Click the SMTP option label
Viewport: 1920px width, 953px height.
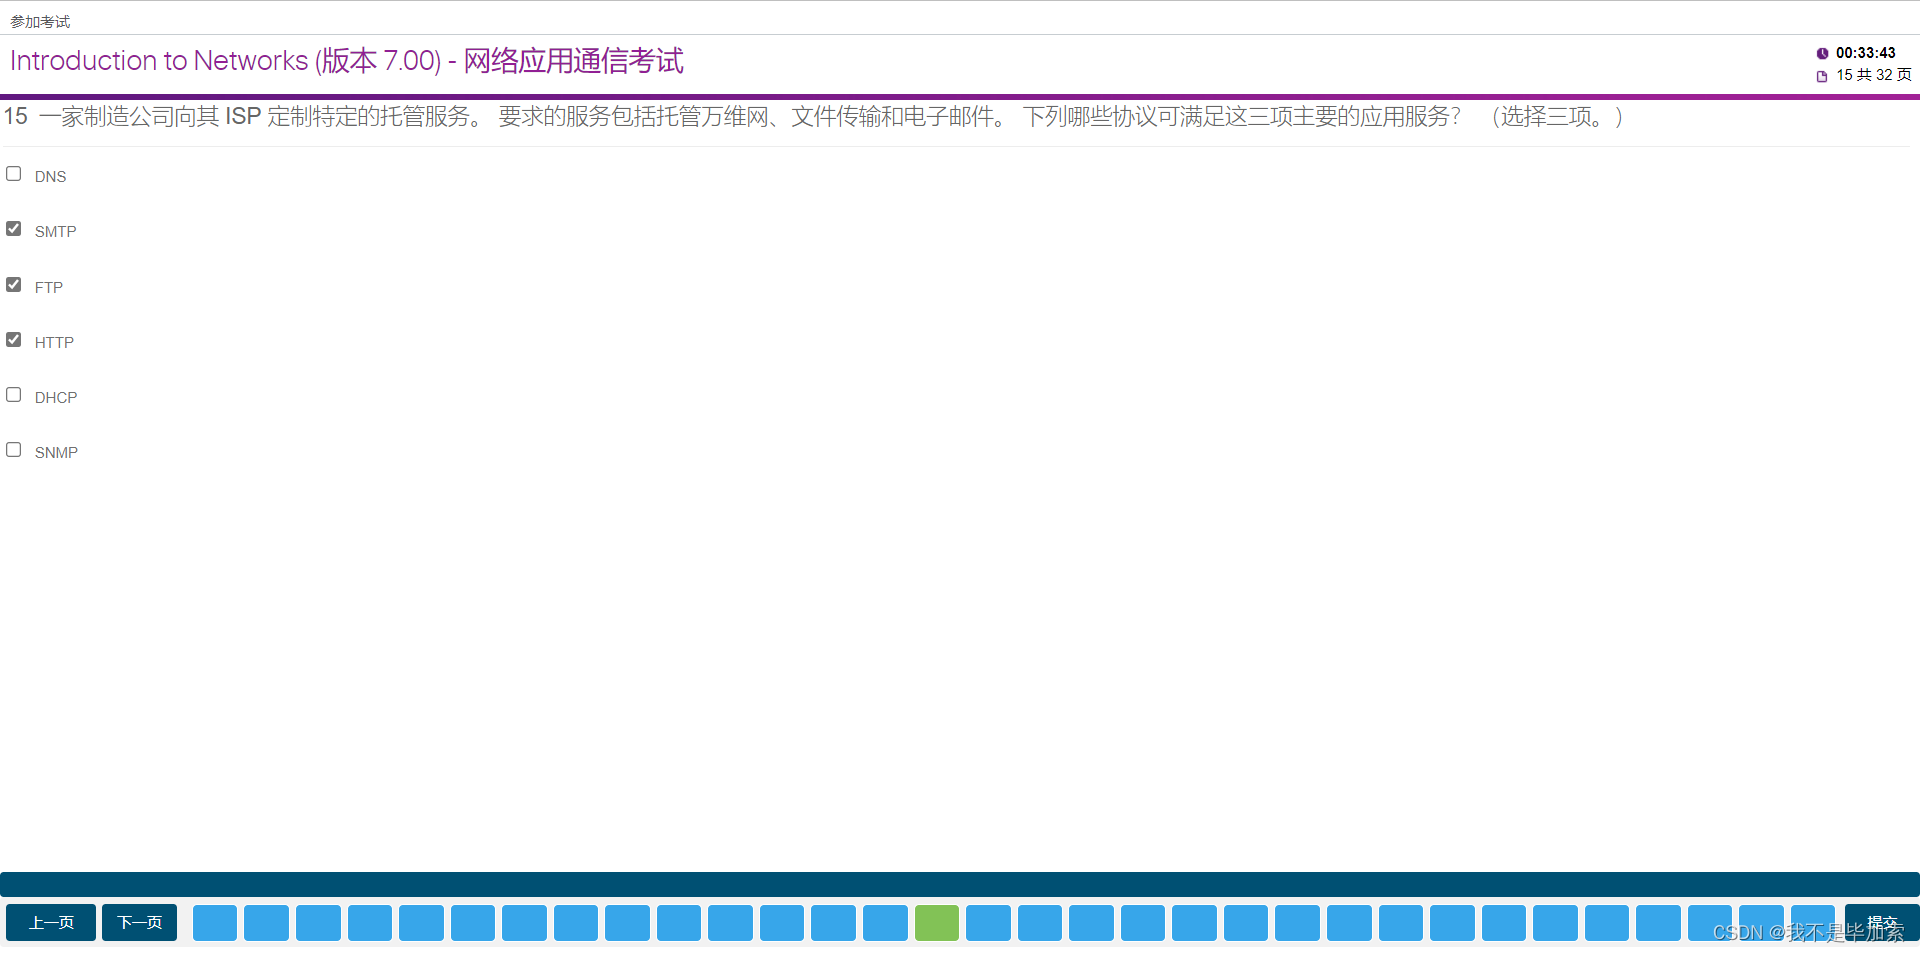pos(55,232)
